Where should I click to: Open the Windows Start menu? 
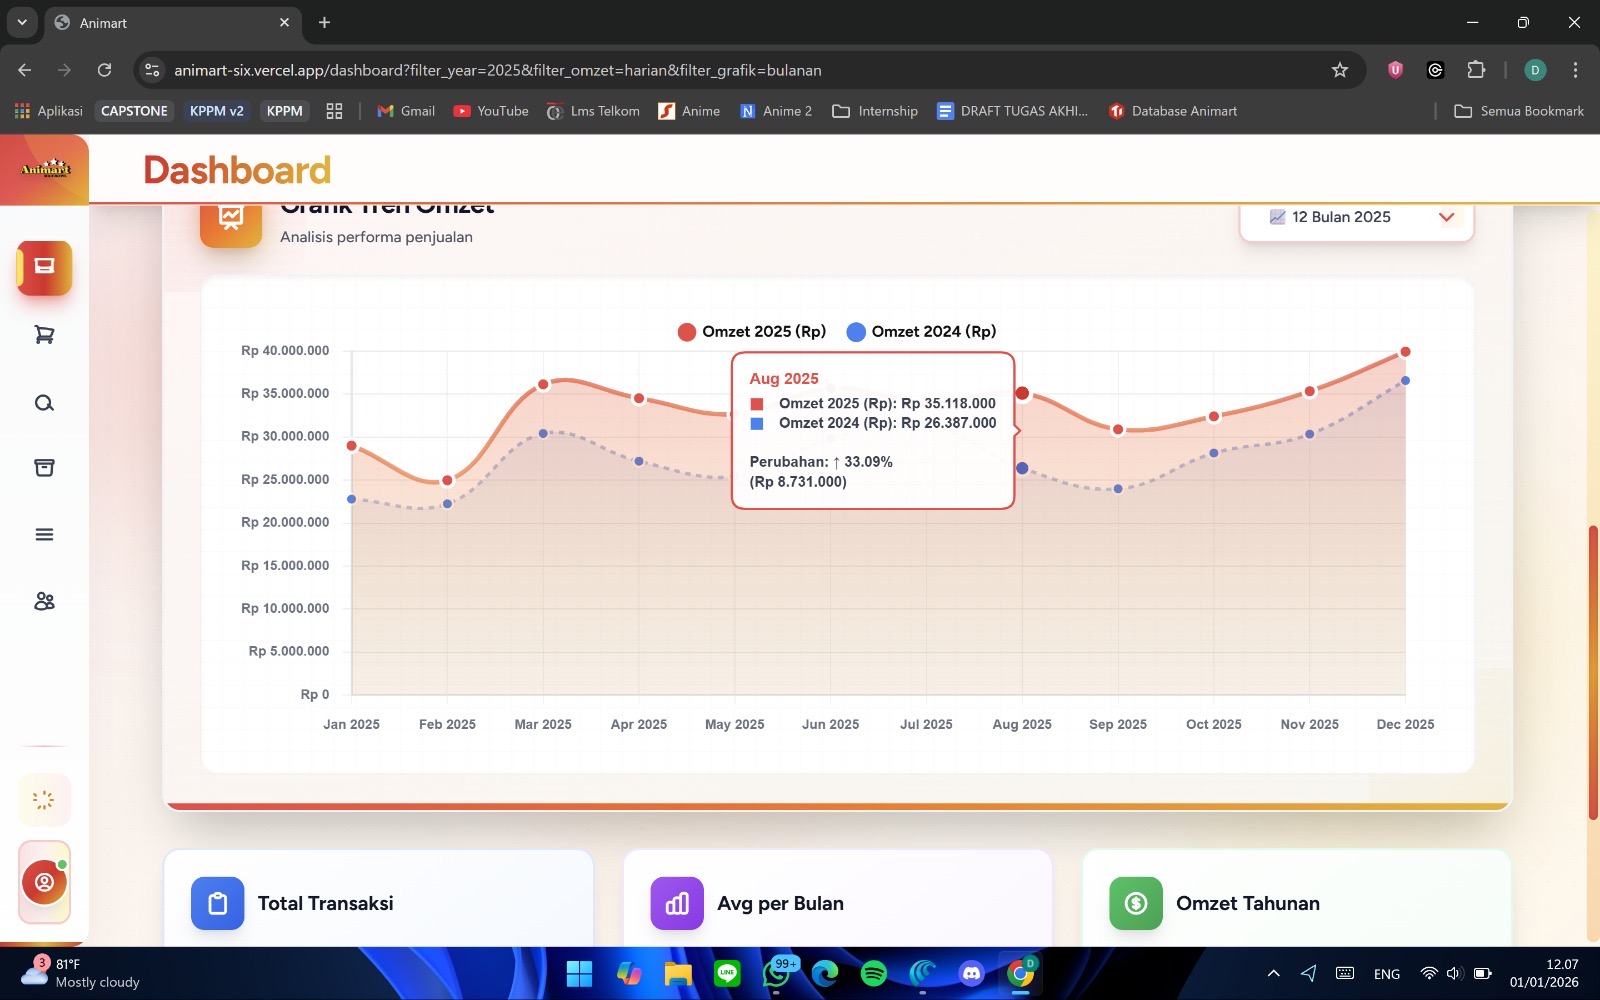point(579,973)
